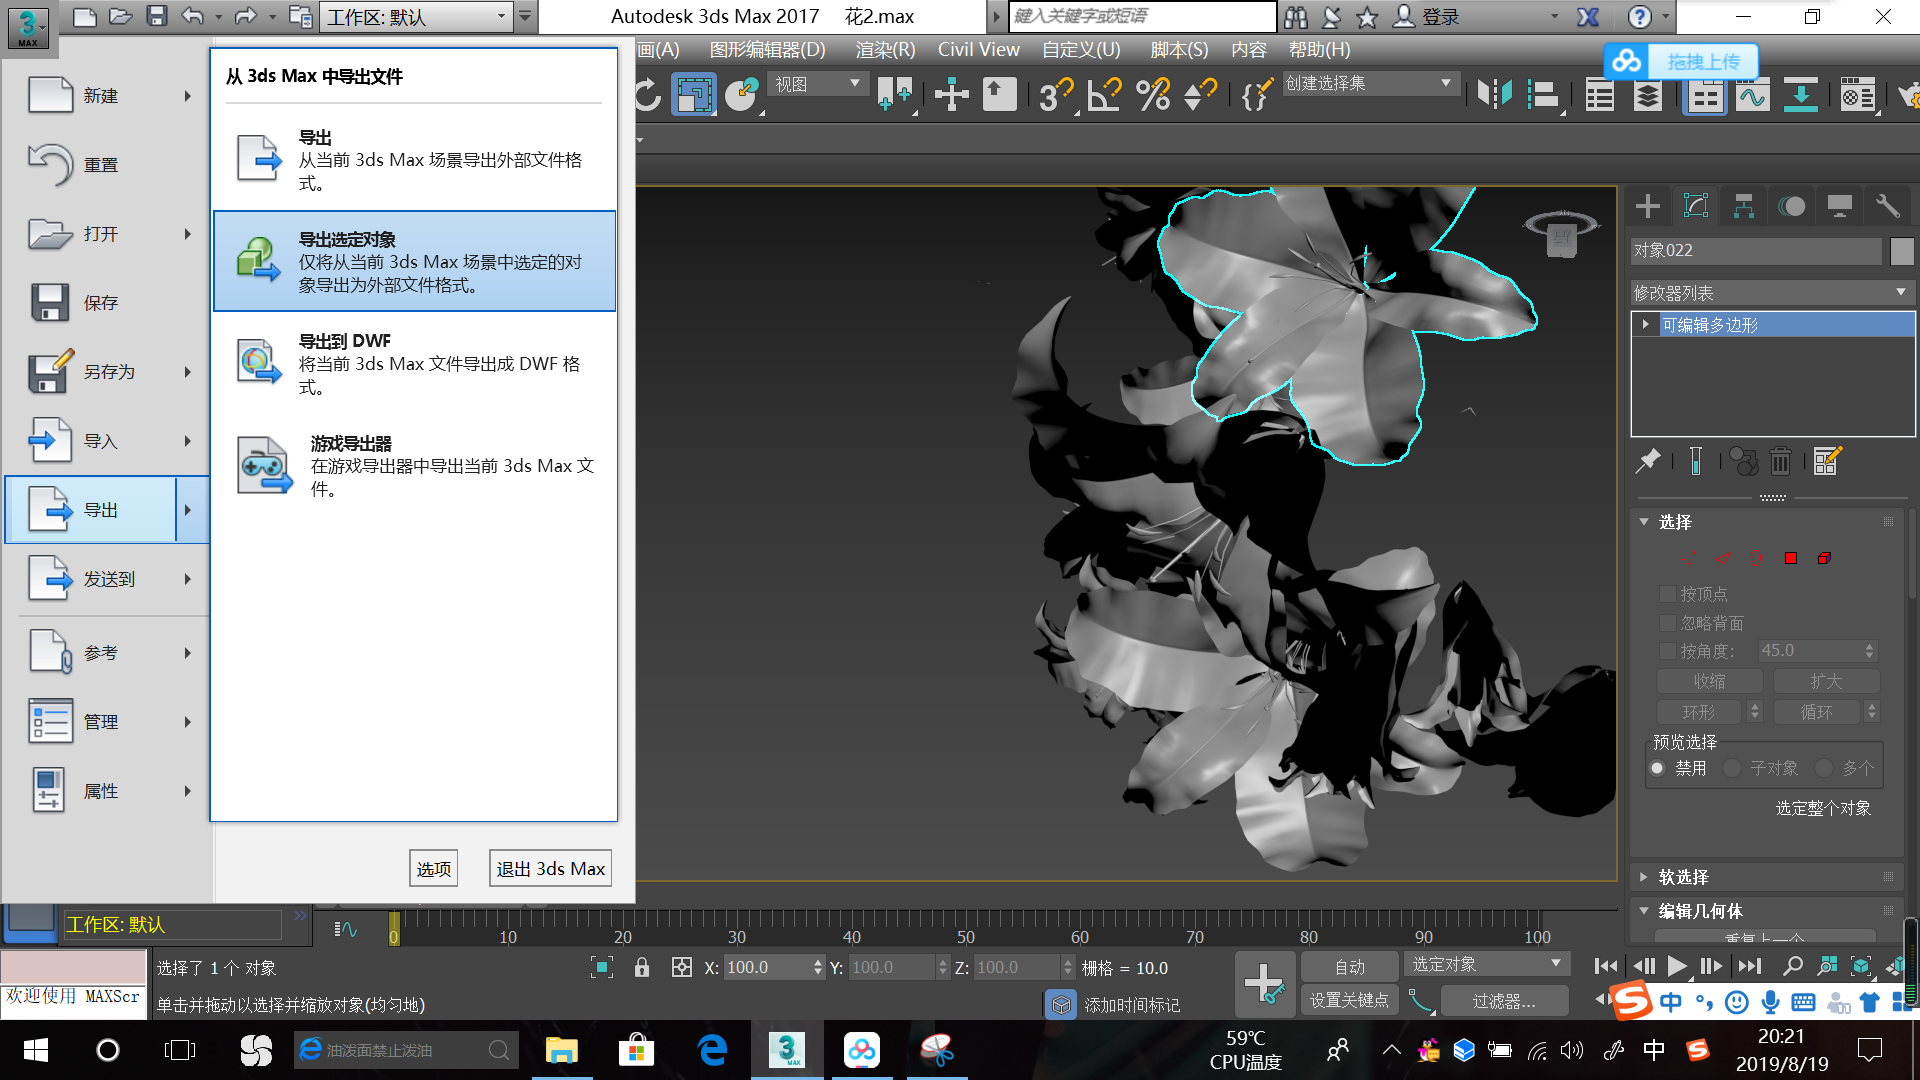
Task: Open the Create panel
Action: (x=1647, y=205)
